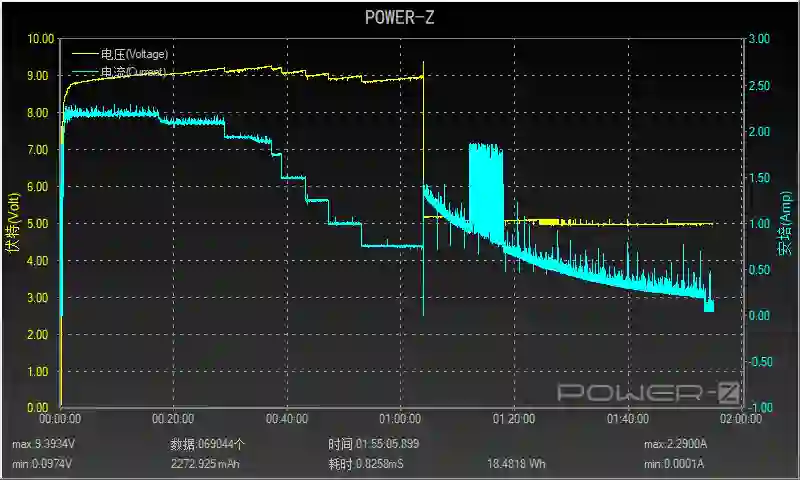Click the -1.00 current axis label
This screenshot has width=800, height=480.
tap(759, 408)
